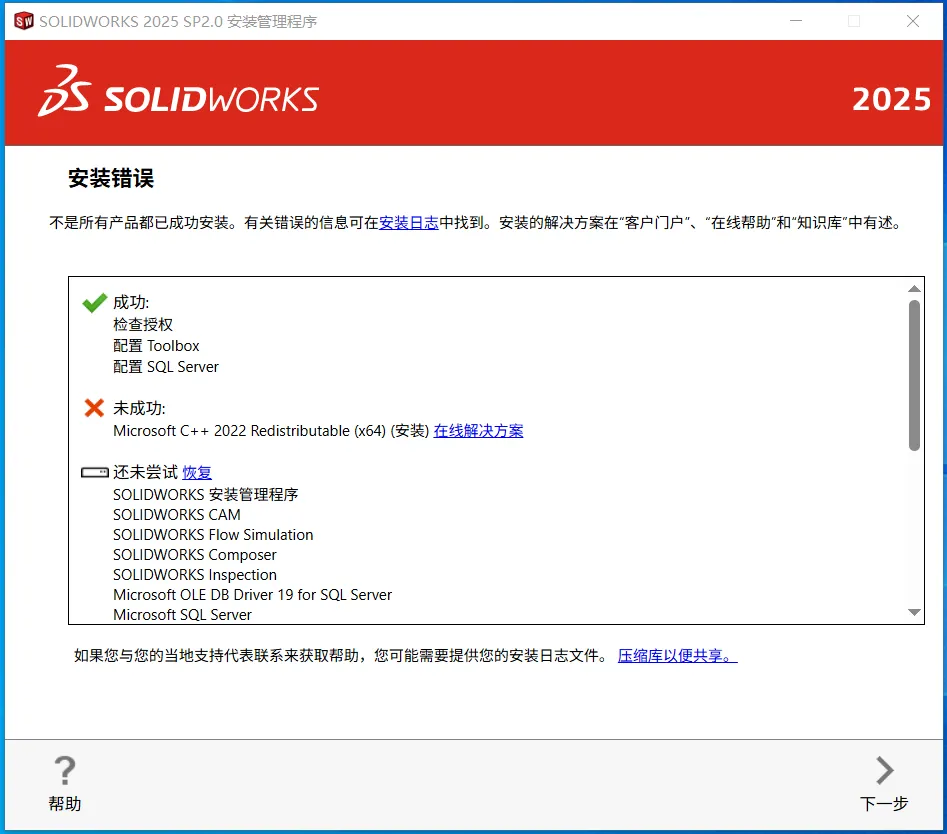
Task: Select SOLIDWORKS Composer list entry
Action: [x=195, y=554]
